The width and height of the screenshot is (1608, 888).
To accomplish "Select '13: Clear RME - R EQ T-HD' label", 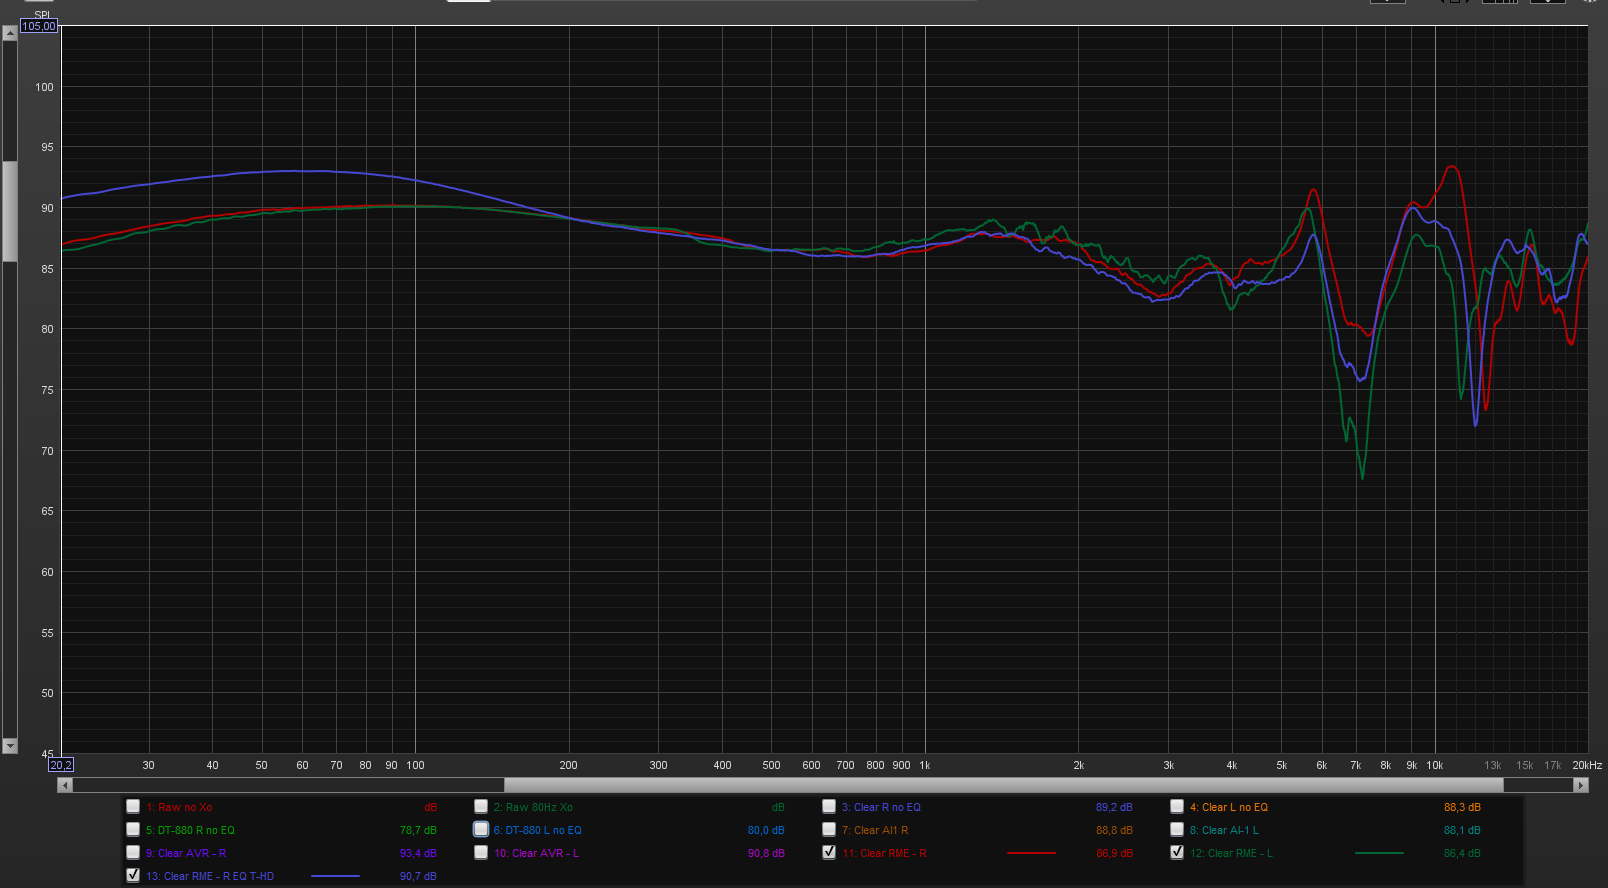I will [210, 876].
